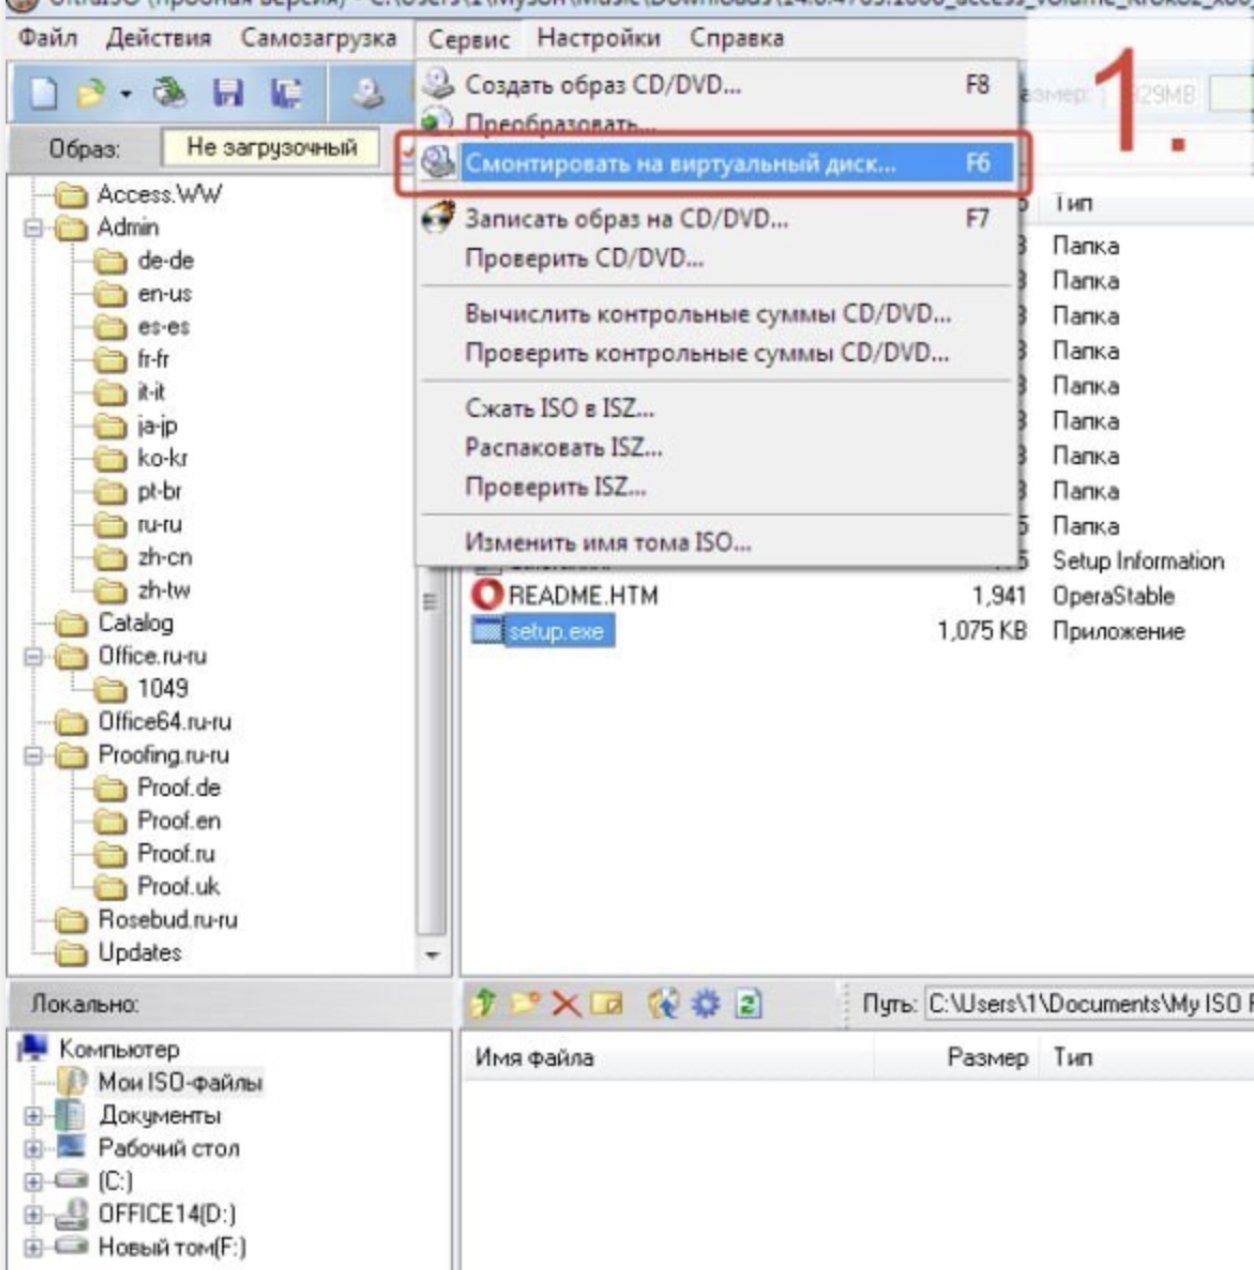Click the Save floppy disk icon
This screenshot has height=1270, width=1254.
228,93
